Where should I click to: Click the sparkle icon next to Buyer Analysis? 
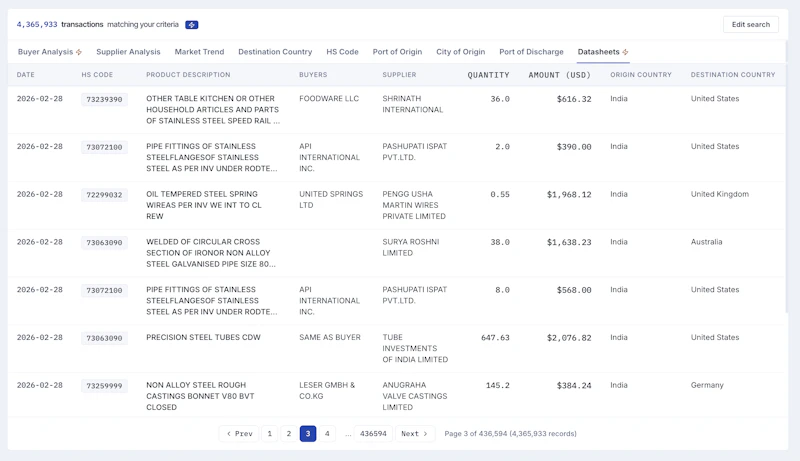(x=79, y=52)
